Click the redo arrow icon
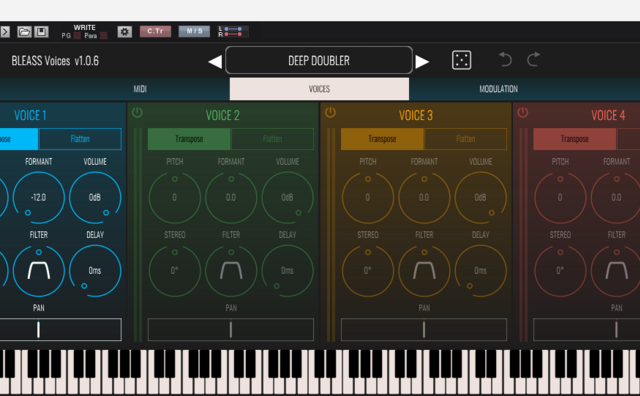 click(x=533, y=60)
